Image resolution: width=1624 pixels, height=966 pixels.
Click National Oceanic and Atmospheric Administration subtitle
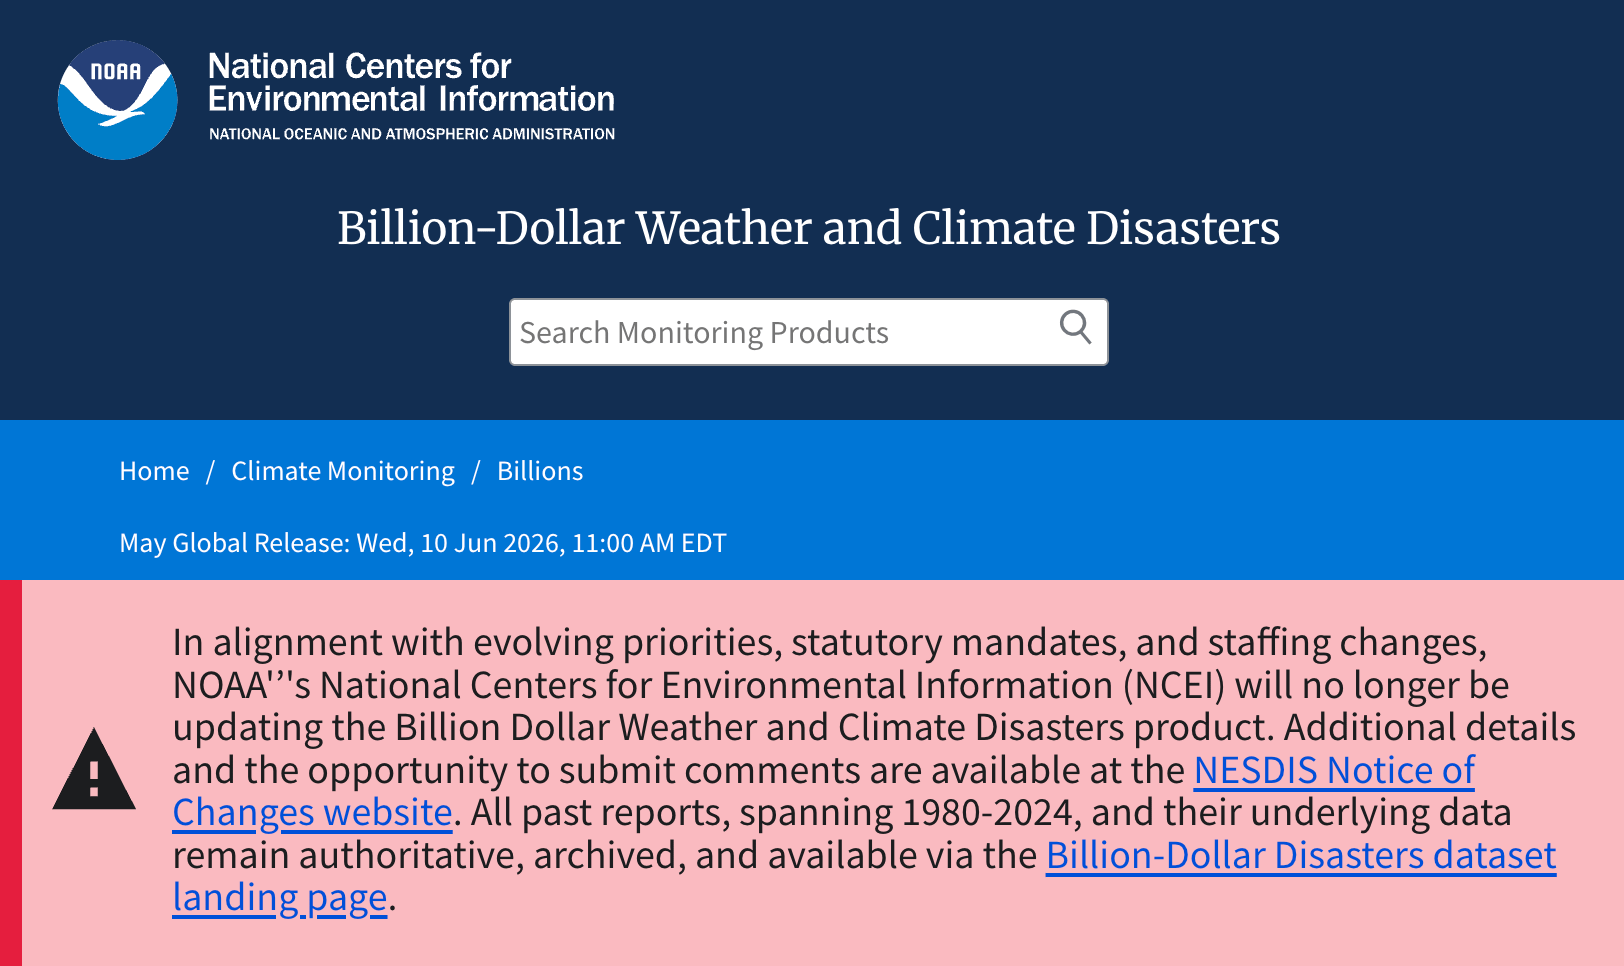412,134
